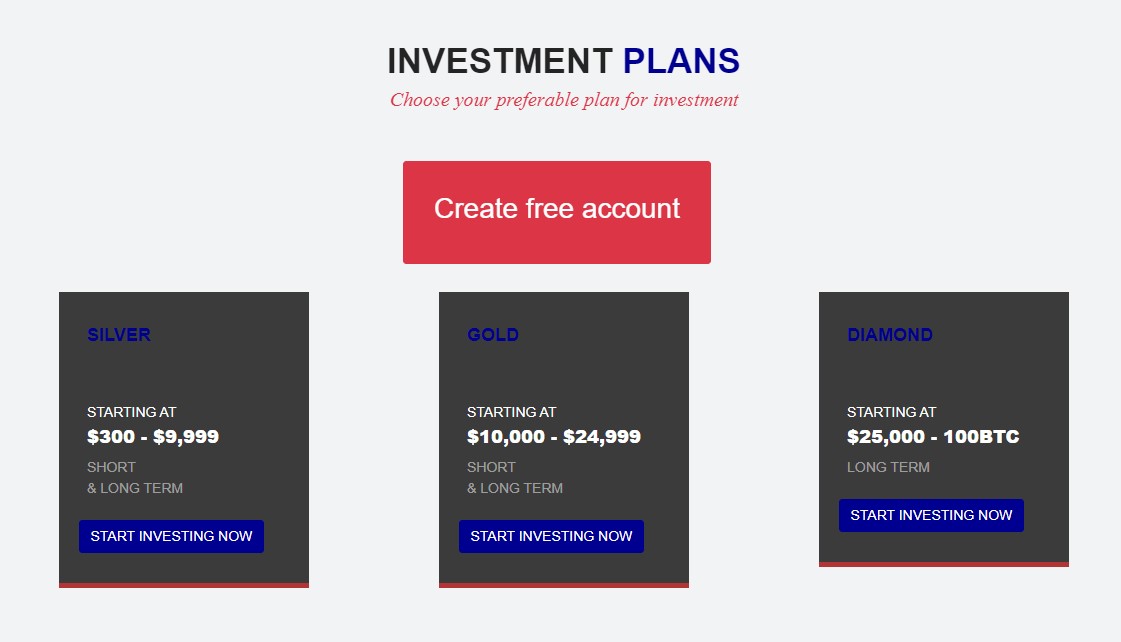Image resolution: width=1121 pixels, height=642 pixels.
Task: Select the DIAMOND plan title
Action: tap(890, 335)
